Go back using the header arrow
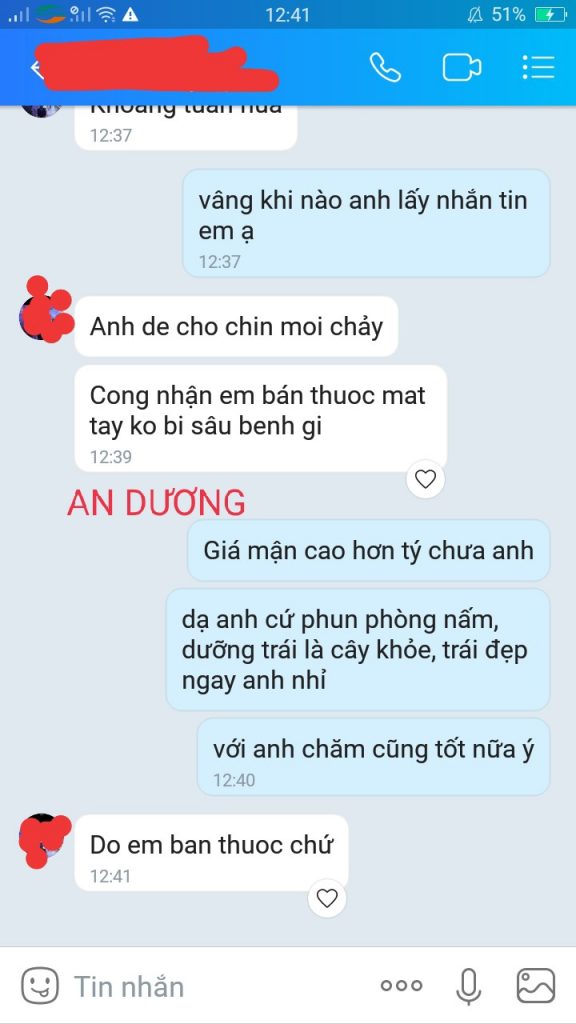This screenshot has width=576, height=1024. [37, 69]
